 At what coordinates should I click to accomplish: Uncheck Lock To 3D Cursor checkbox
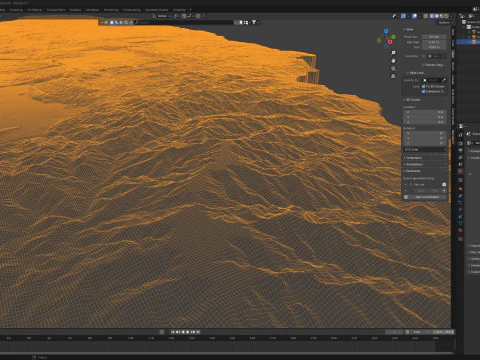(423, 87)
